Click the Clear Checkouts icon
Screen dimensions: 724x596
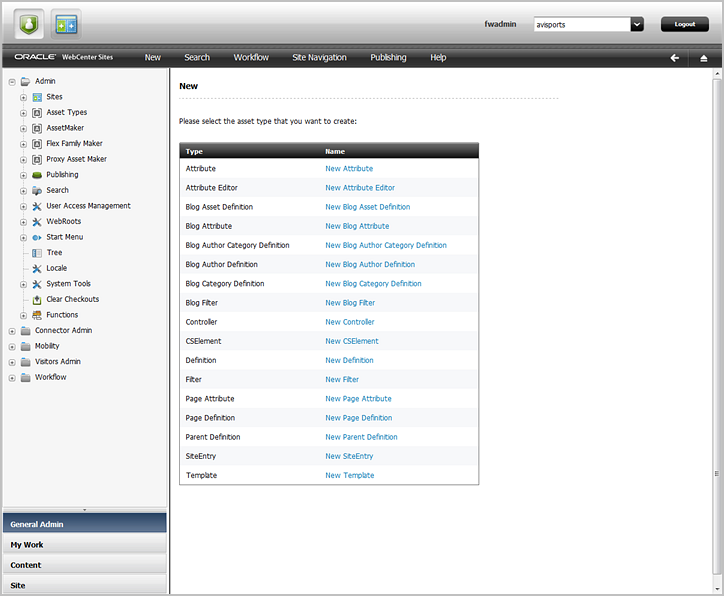coord(37,300)
